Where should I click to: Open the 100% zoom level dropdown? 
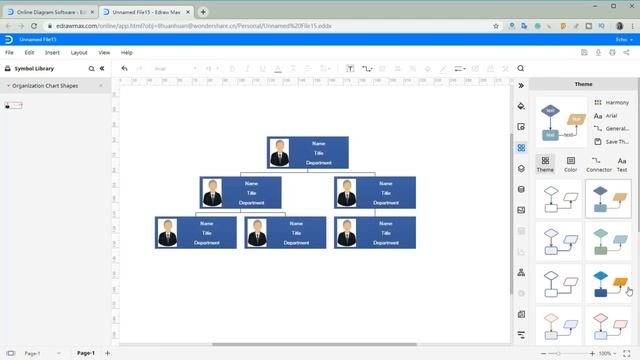coord(607,353)
